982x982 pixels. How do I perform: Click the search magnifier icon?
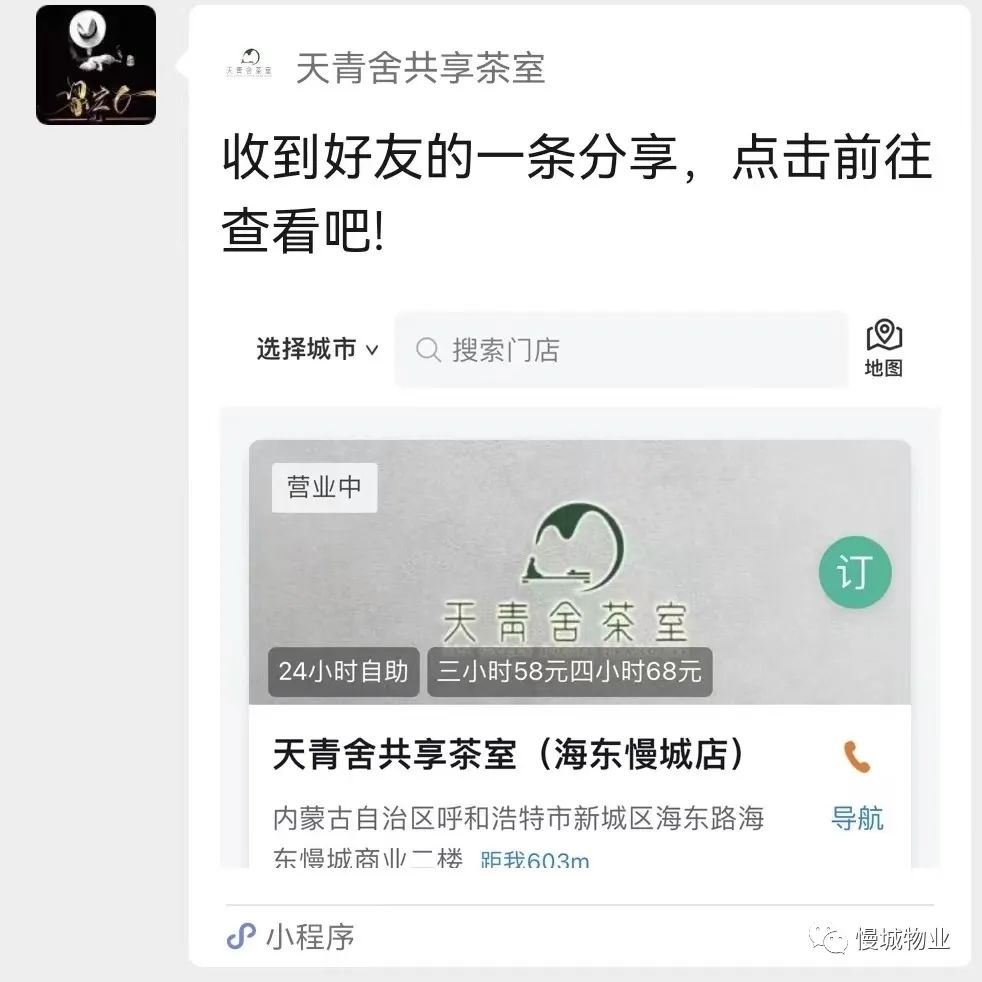tap(428, 350)
